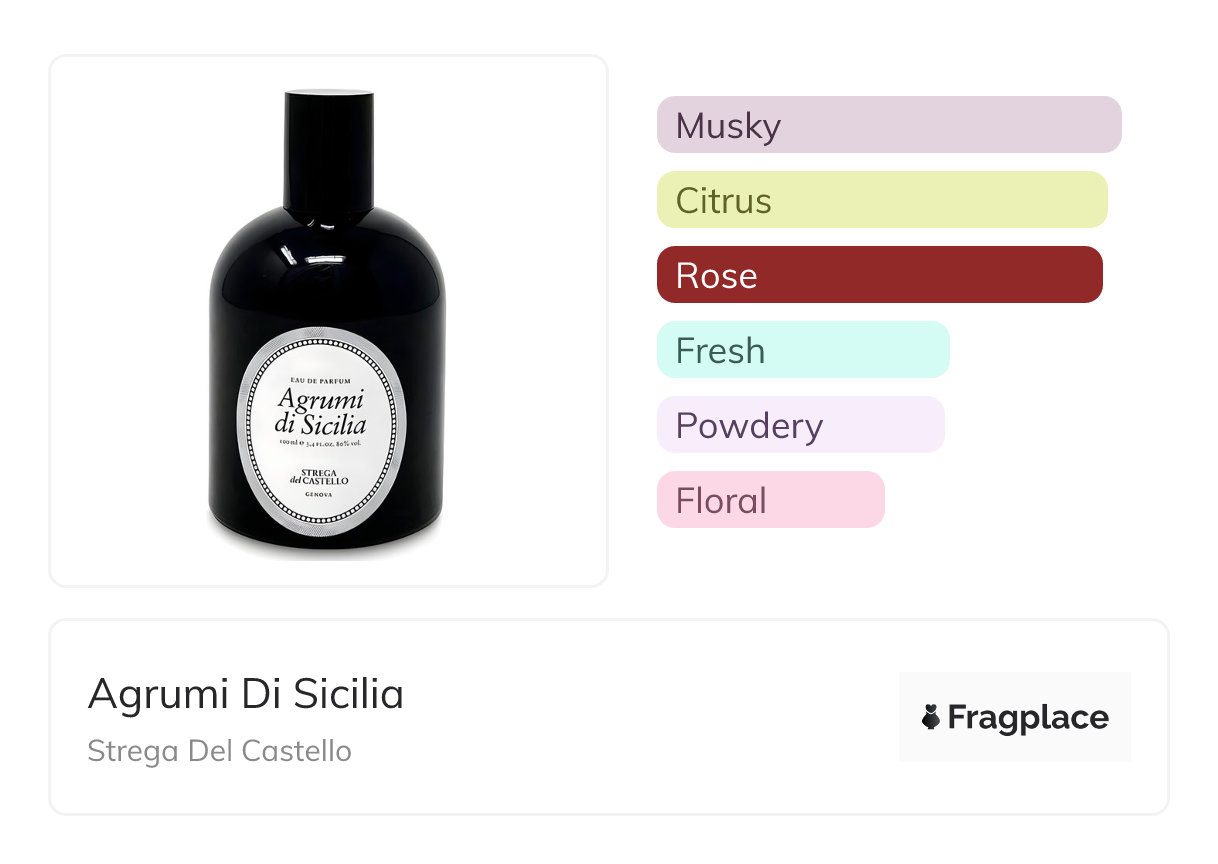Open the Strega Del Castello brand subtitle
1218x864 pixels.
219,751
